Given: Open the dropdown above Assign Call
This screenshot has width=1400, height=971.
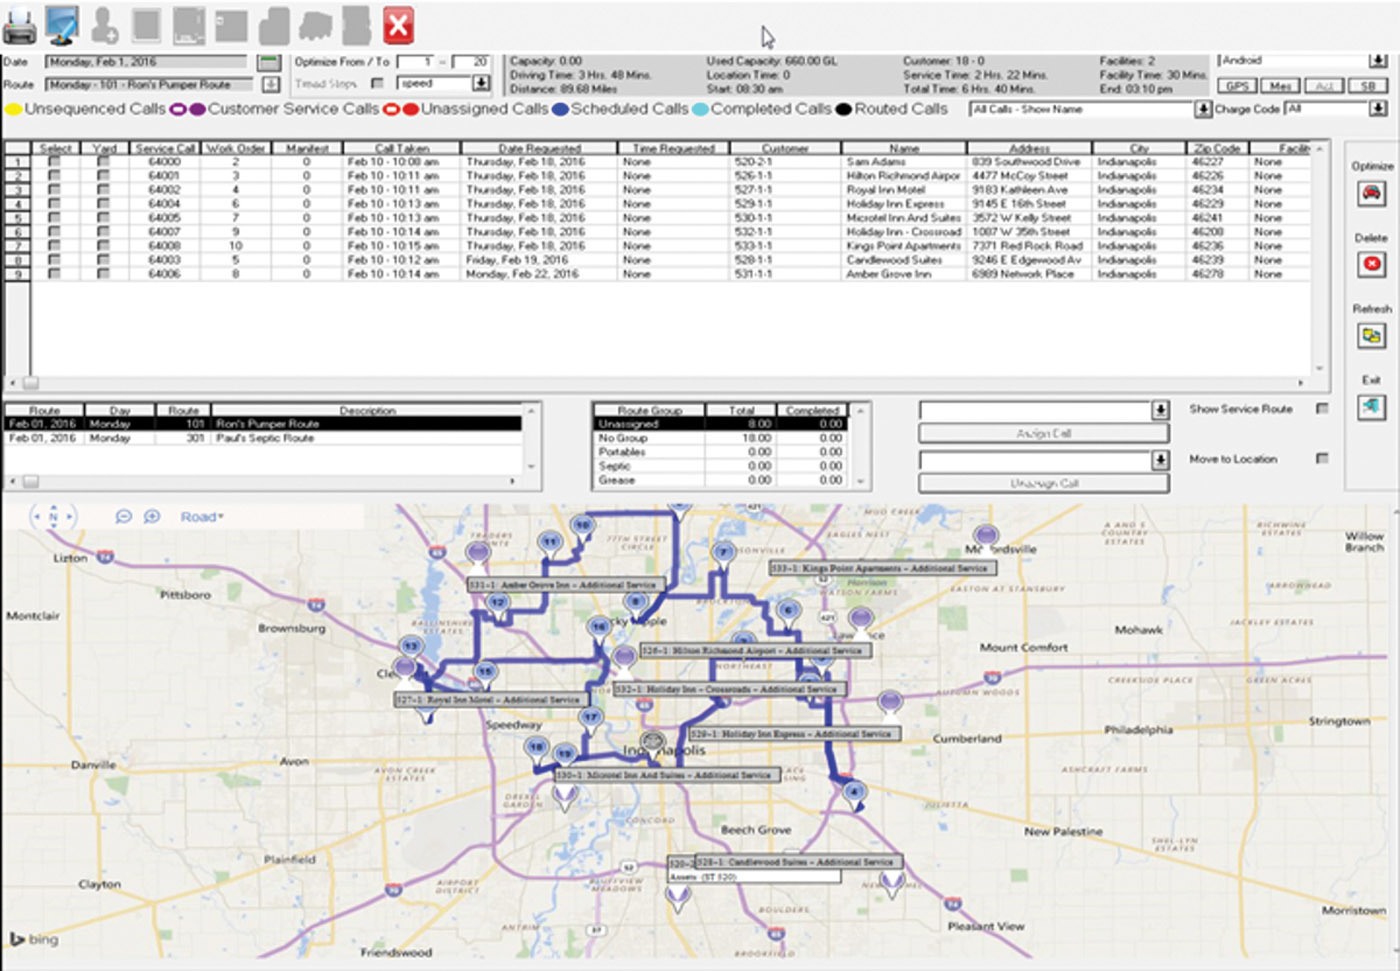Looking at the screenshot, I should click(x=1160, y=411).
